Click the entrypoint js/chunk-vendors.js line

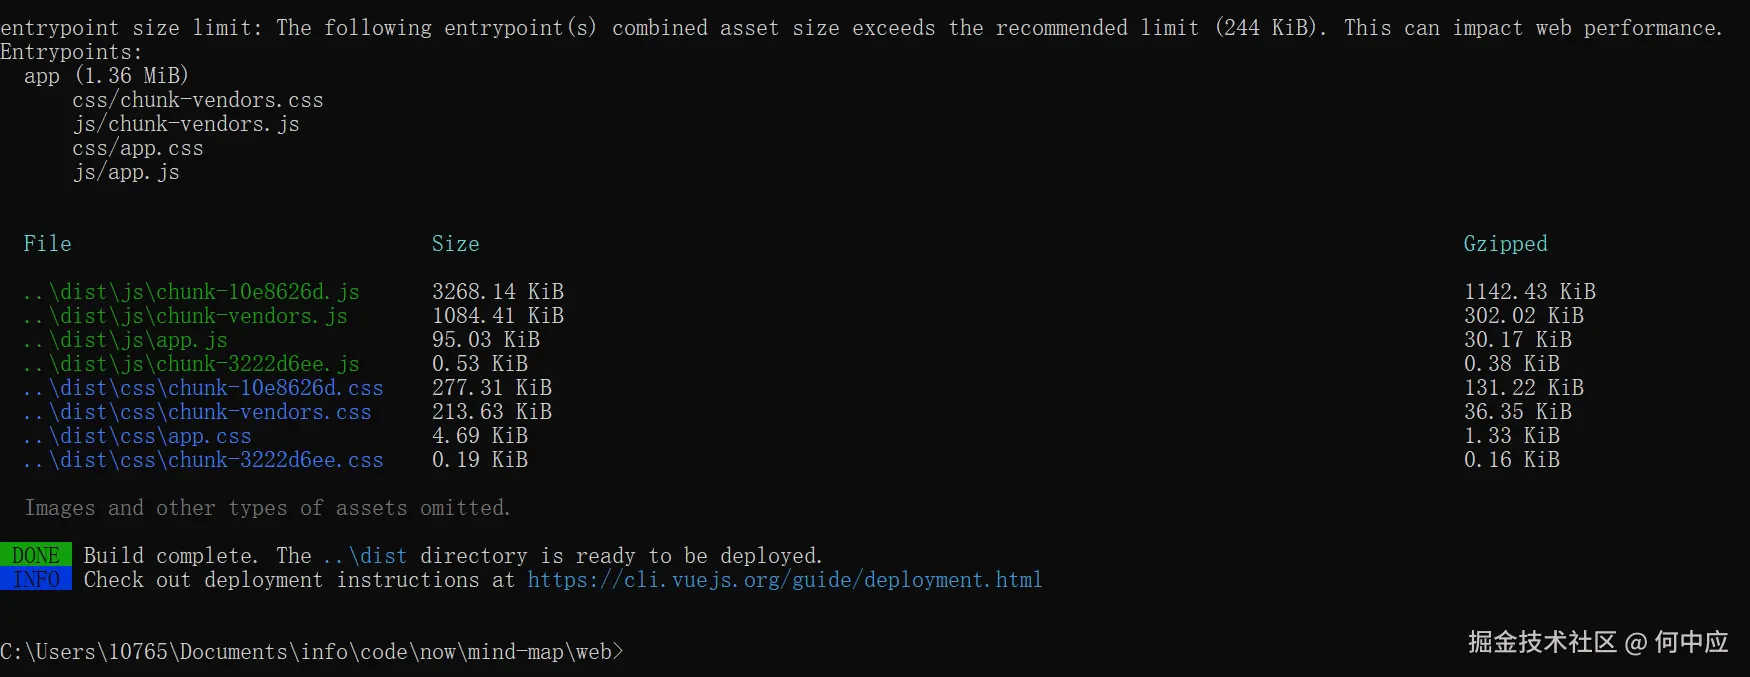[186, 124]
